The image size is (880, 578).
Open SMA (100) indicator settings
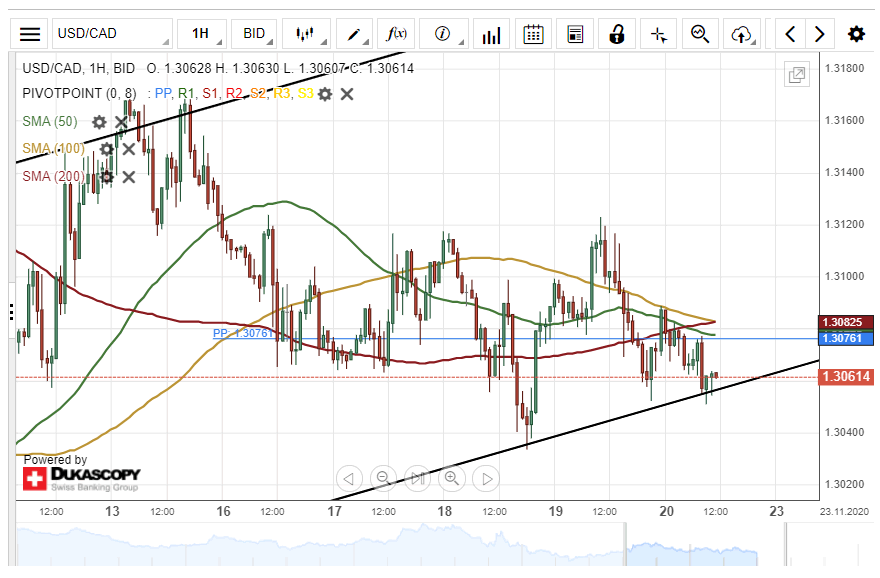(106, 149)
